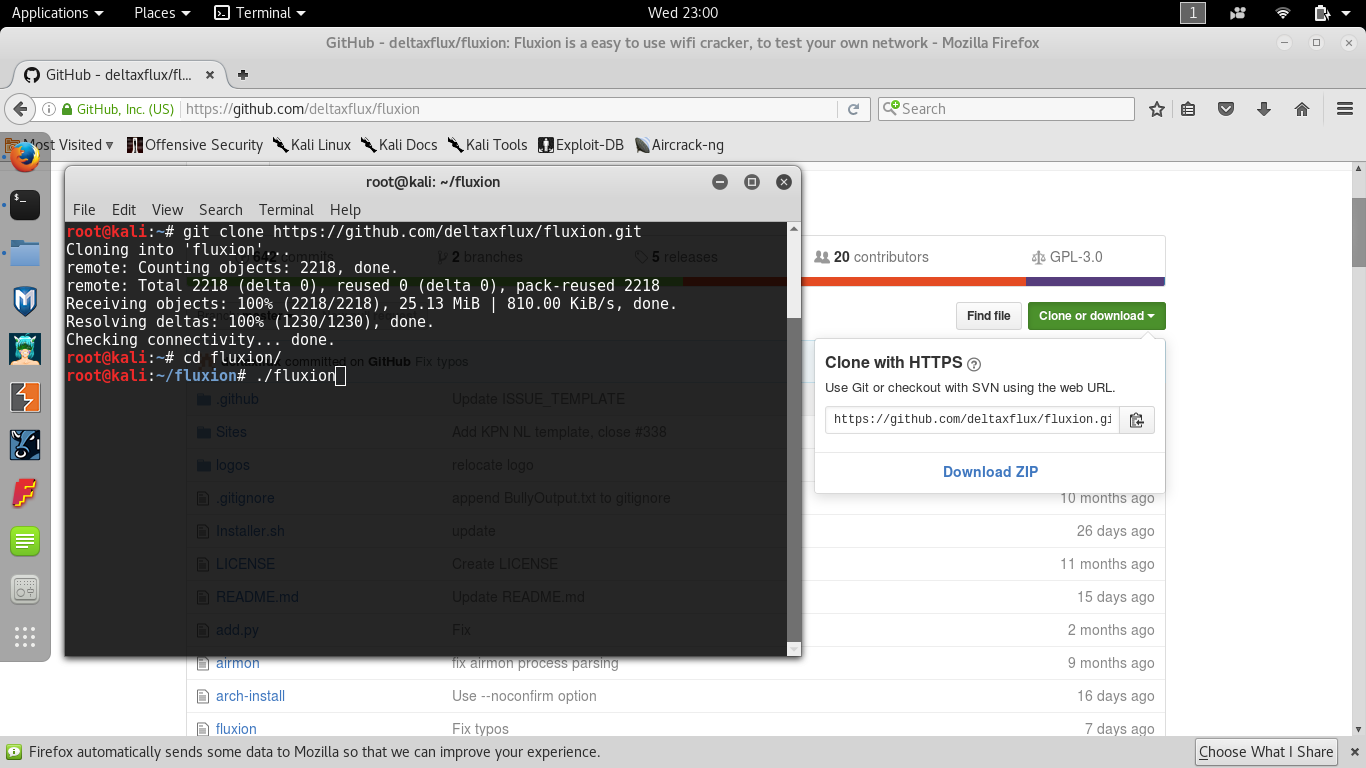Open arch-install file link
Image resolution: width=1366 pixels, height=768 pixels.
(250, 696)
